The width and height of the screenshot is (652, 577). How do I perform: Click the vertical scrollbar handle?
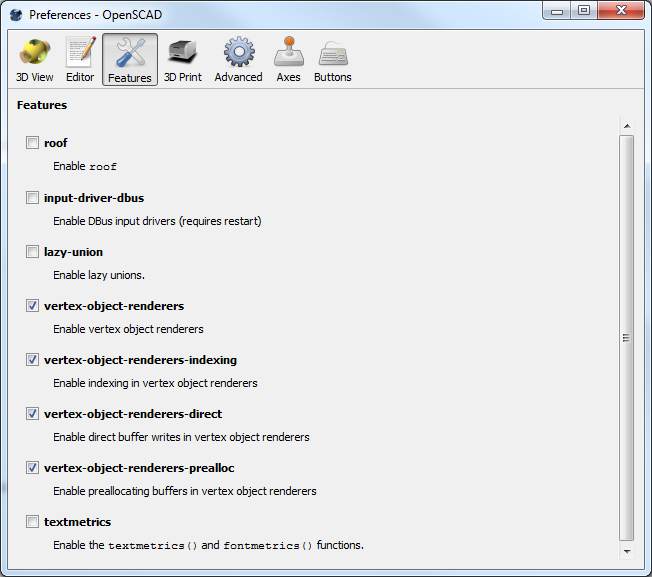click(x=627, y=338)
